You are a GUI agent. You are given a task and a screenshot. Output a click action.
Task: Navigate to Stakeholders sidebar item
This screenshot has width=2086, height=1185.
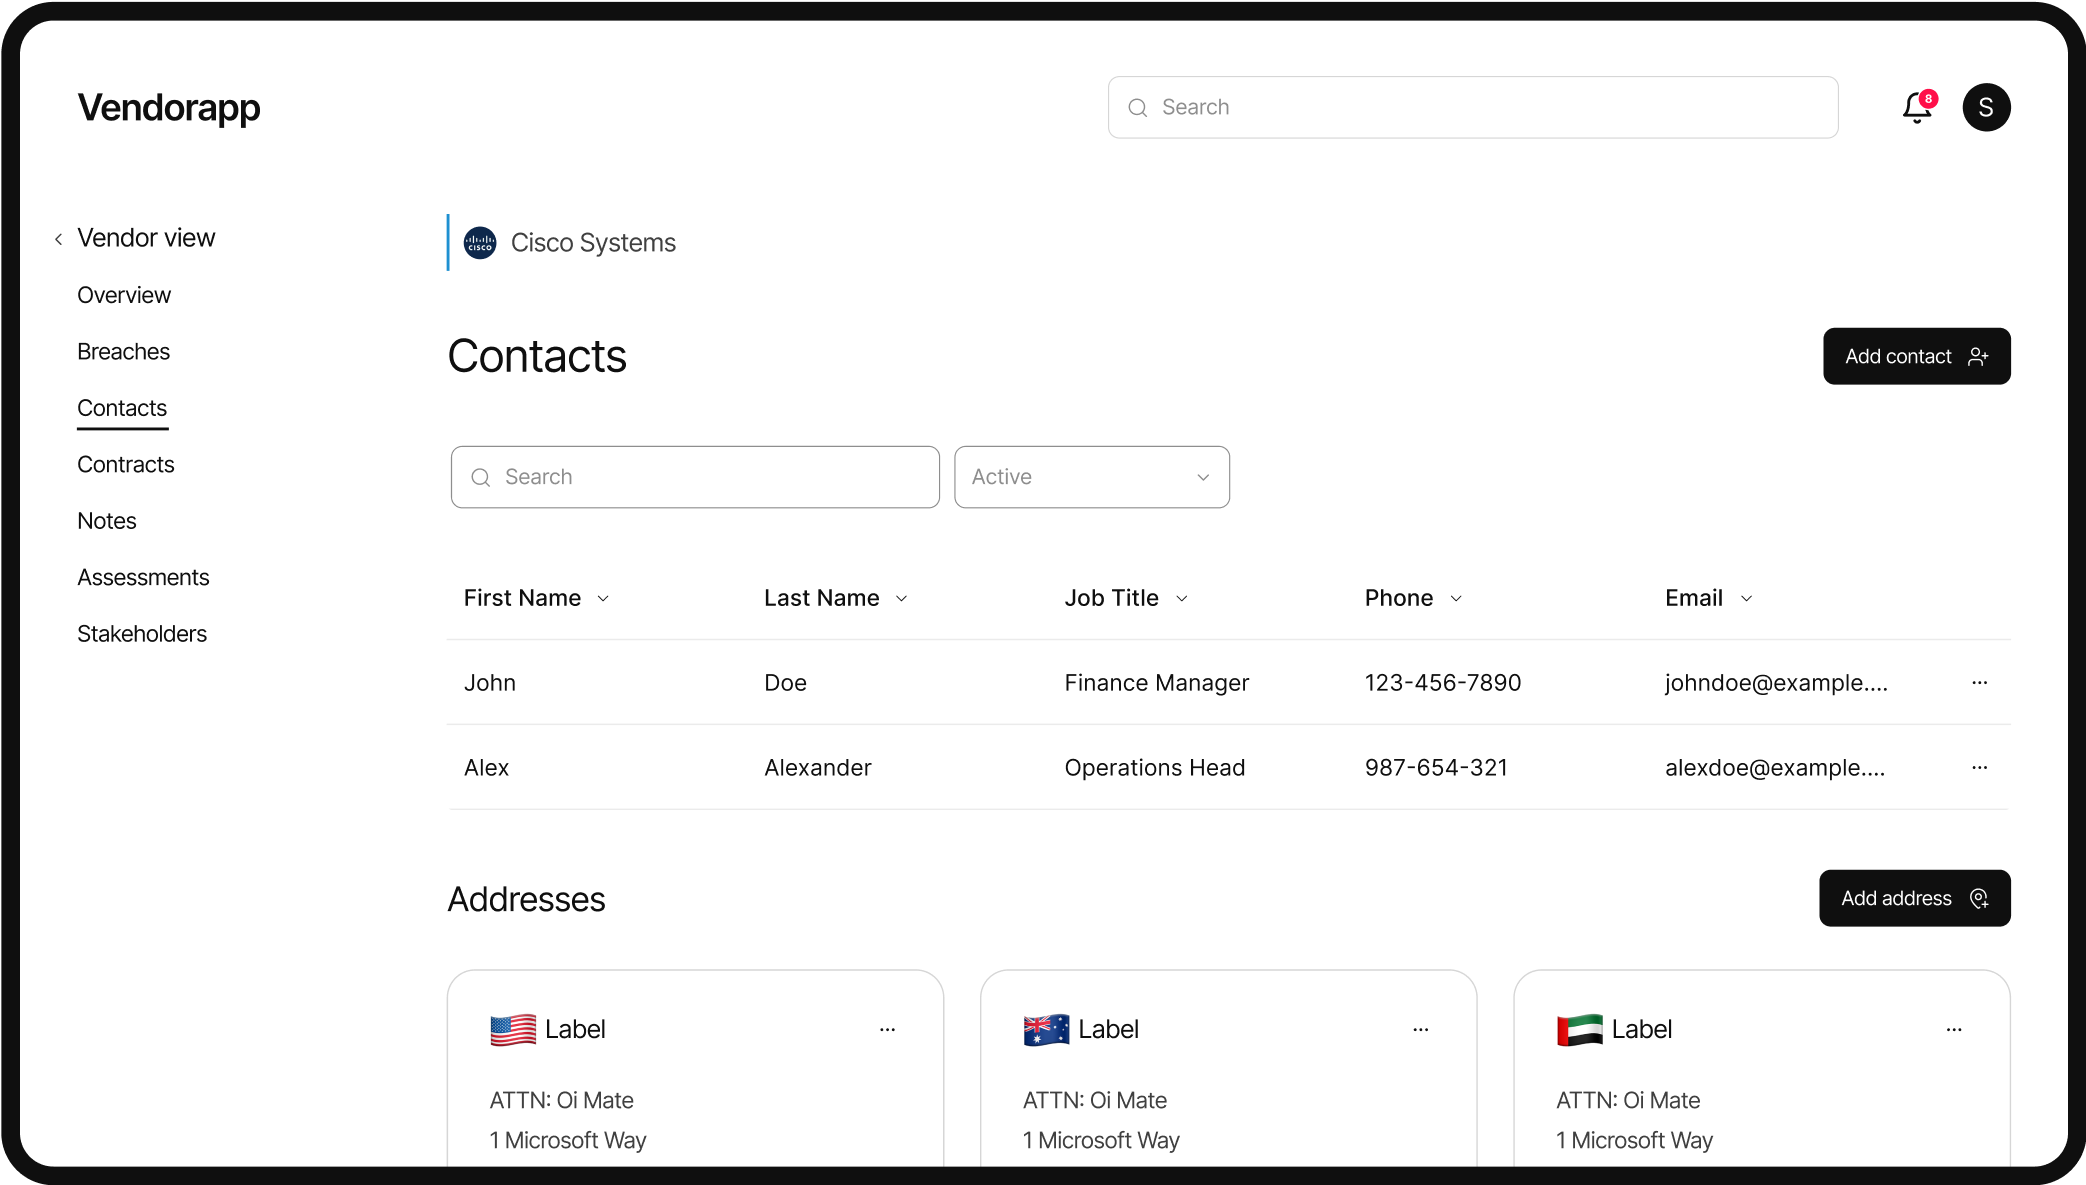pyautogui.click(x=142, y=634)
